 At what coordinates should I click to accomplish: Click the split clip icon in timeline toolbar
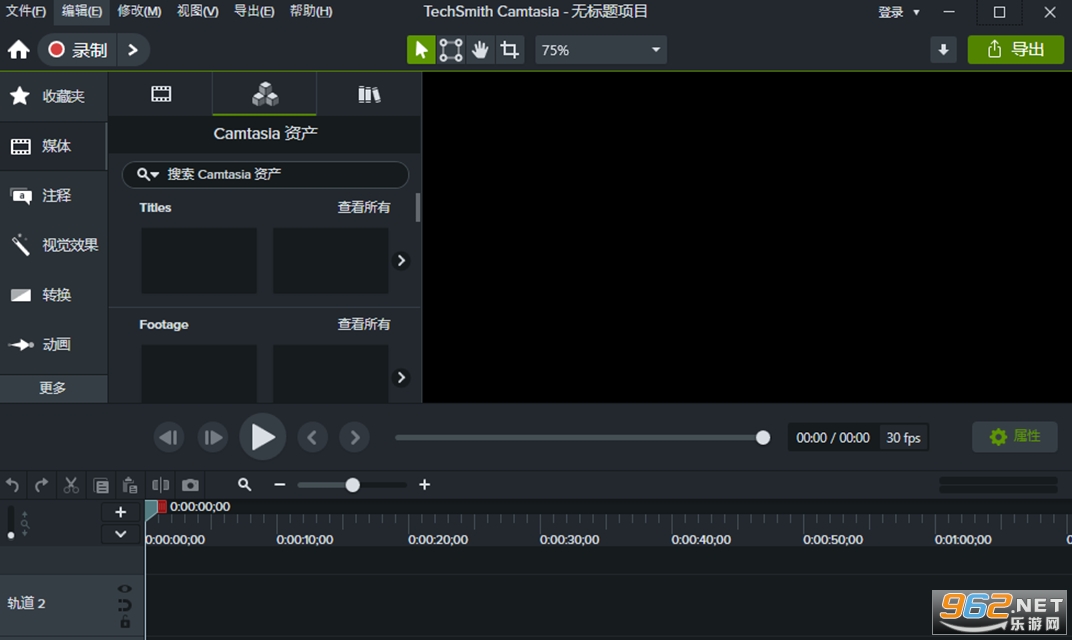[x=161, y=485]
